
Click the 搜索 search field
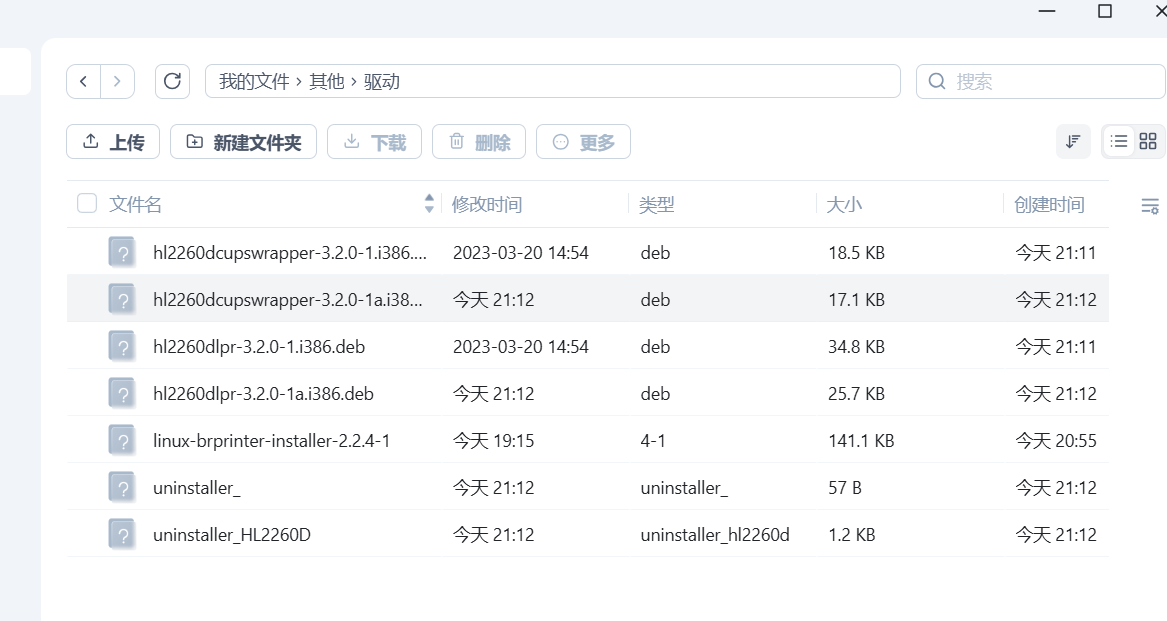(1040, 81)
